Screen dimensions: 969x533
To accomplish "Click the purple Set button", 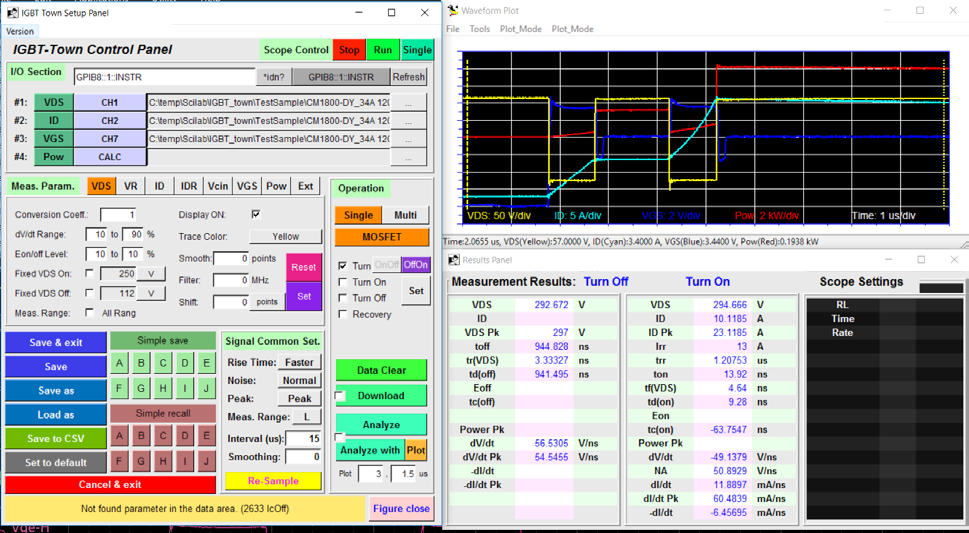I will (303, 296).
